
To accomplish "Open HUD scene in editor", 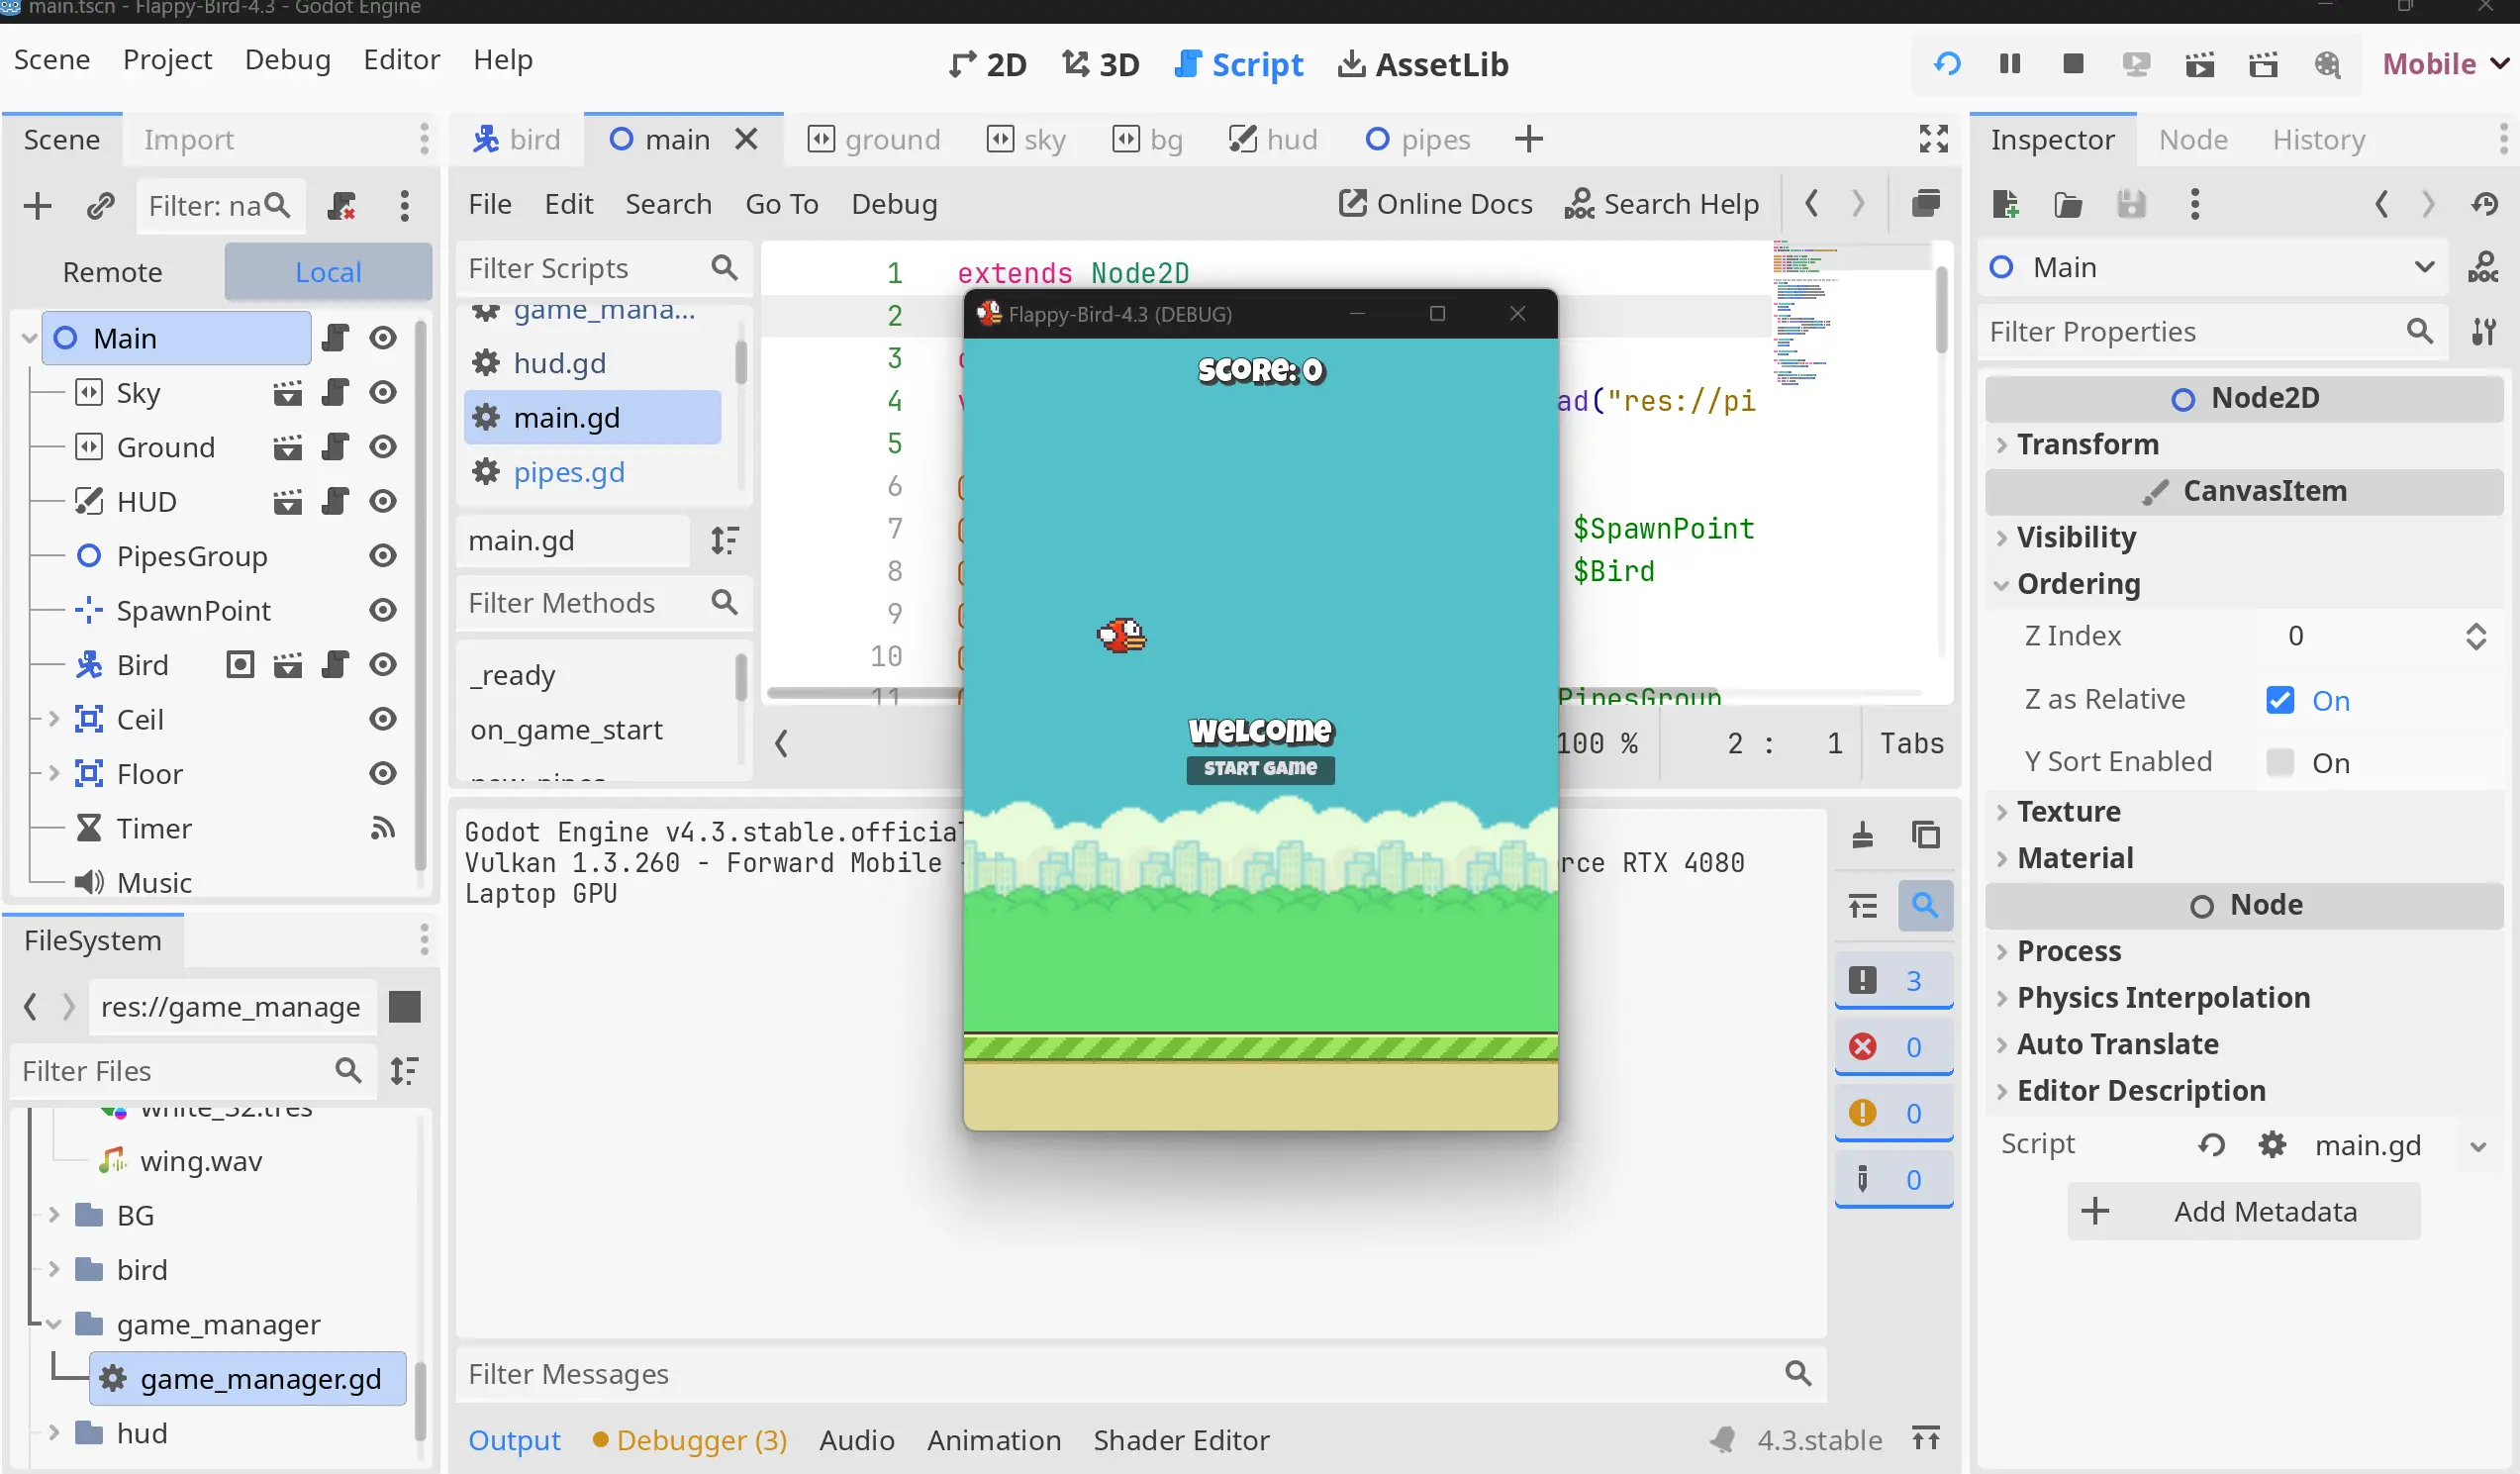I will 288,502.
